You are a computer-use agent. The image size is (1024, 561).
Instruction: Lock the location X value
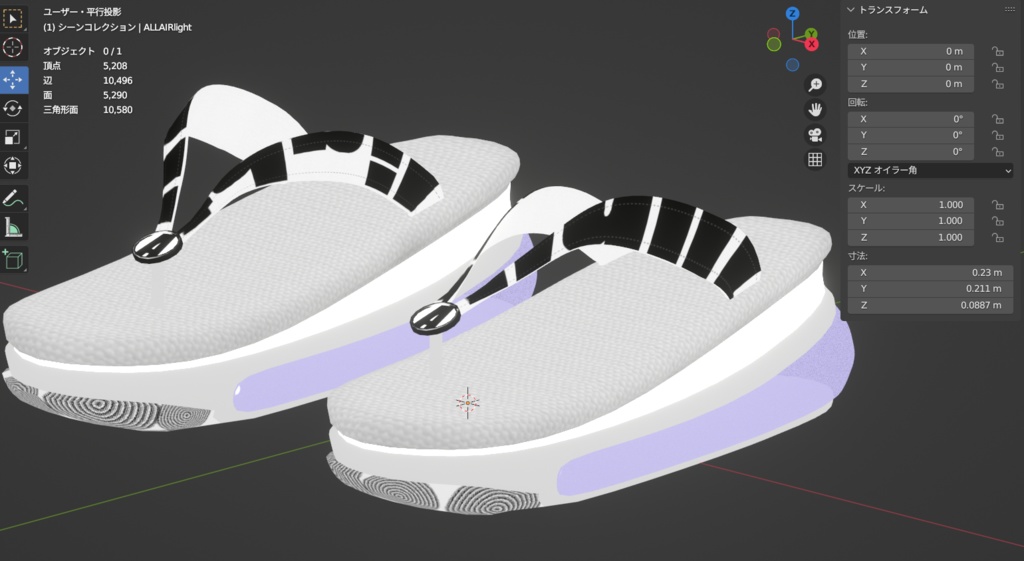pyautogui.click(x=997, y=51)
